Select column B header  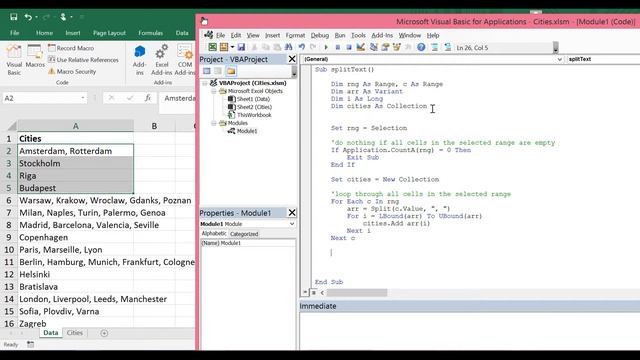click(x=154, y=126)
